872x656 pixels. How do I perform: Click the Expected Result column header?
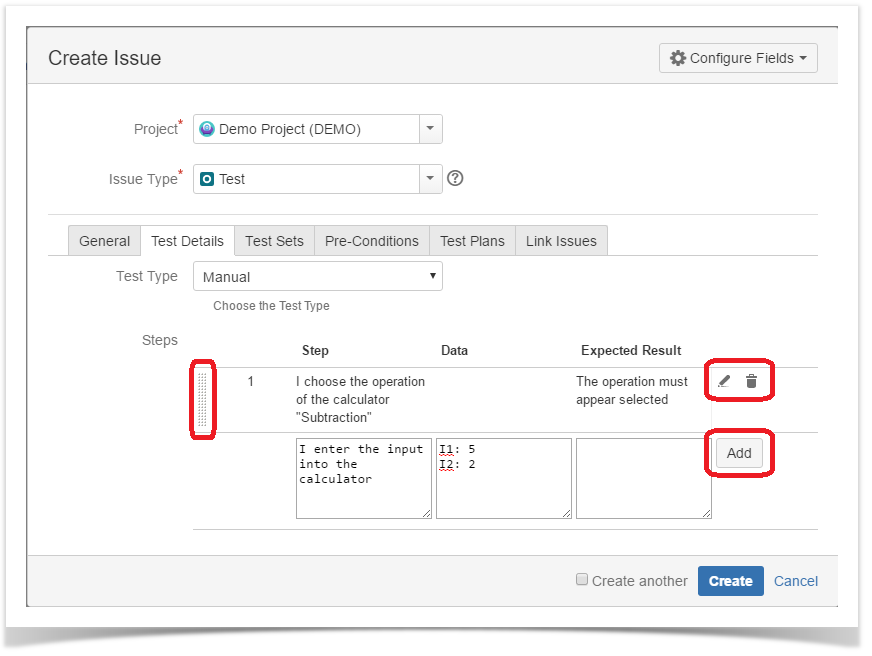point(631,350)
